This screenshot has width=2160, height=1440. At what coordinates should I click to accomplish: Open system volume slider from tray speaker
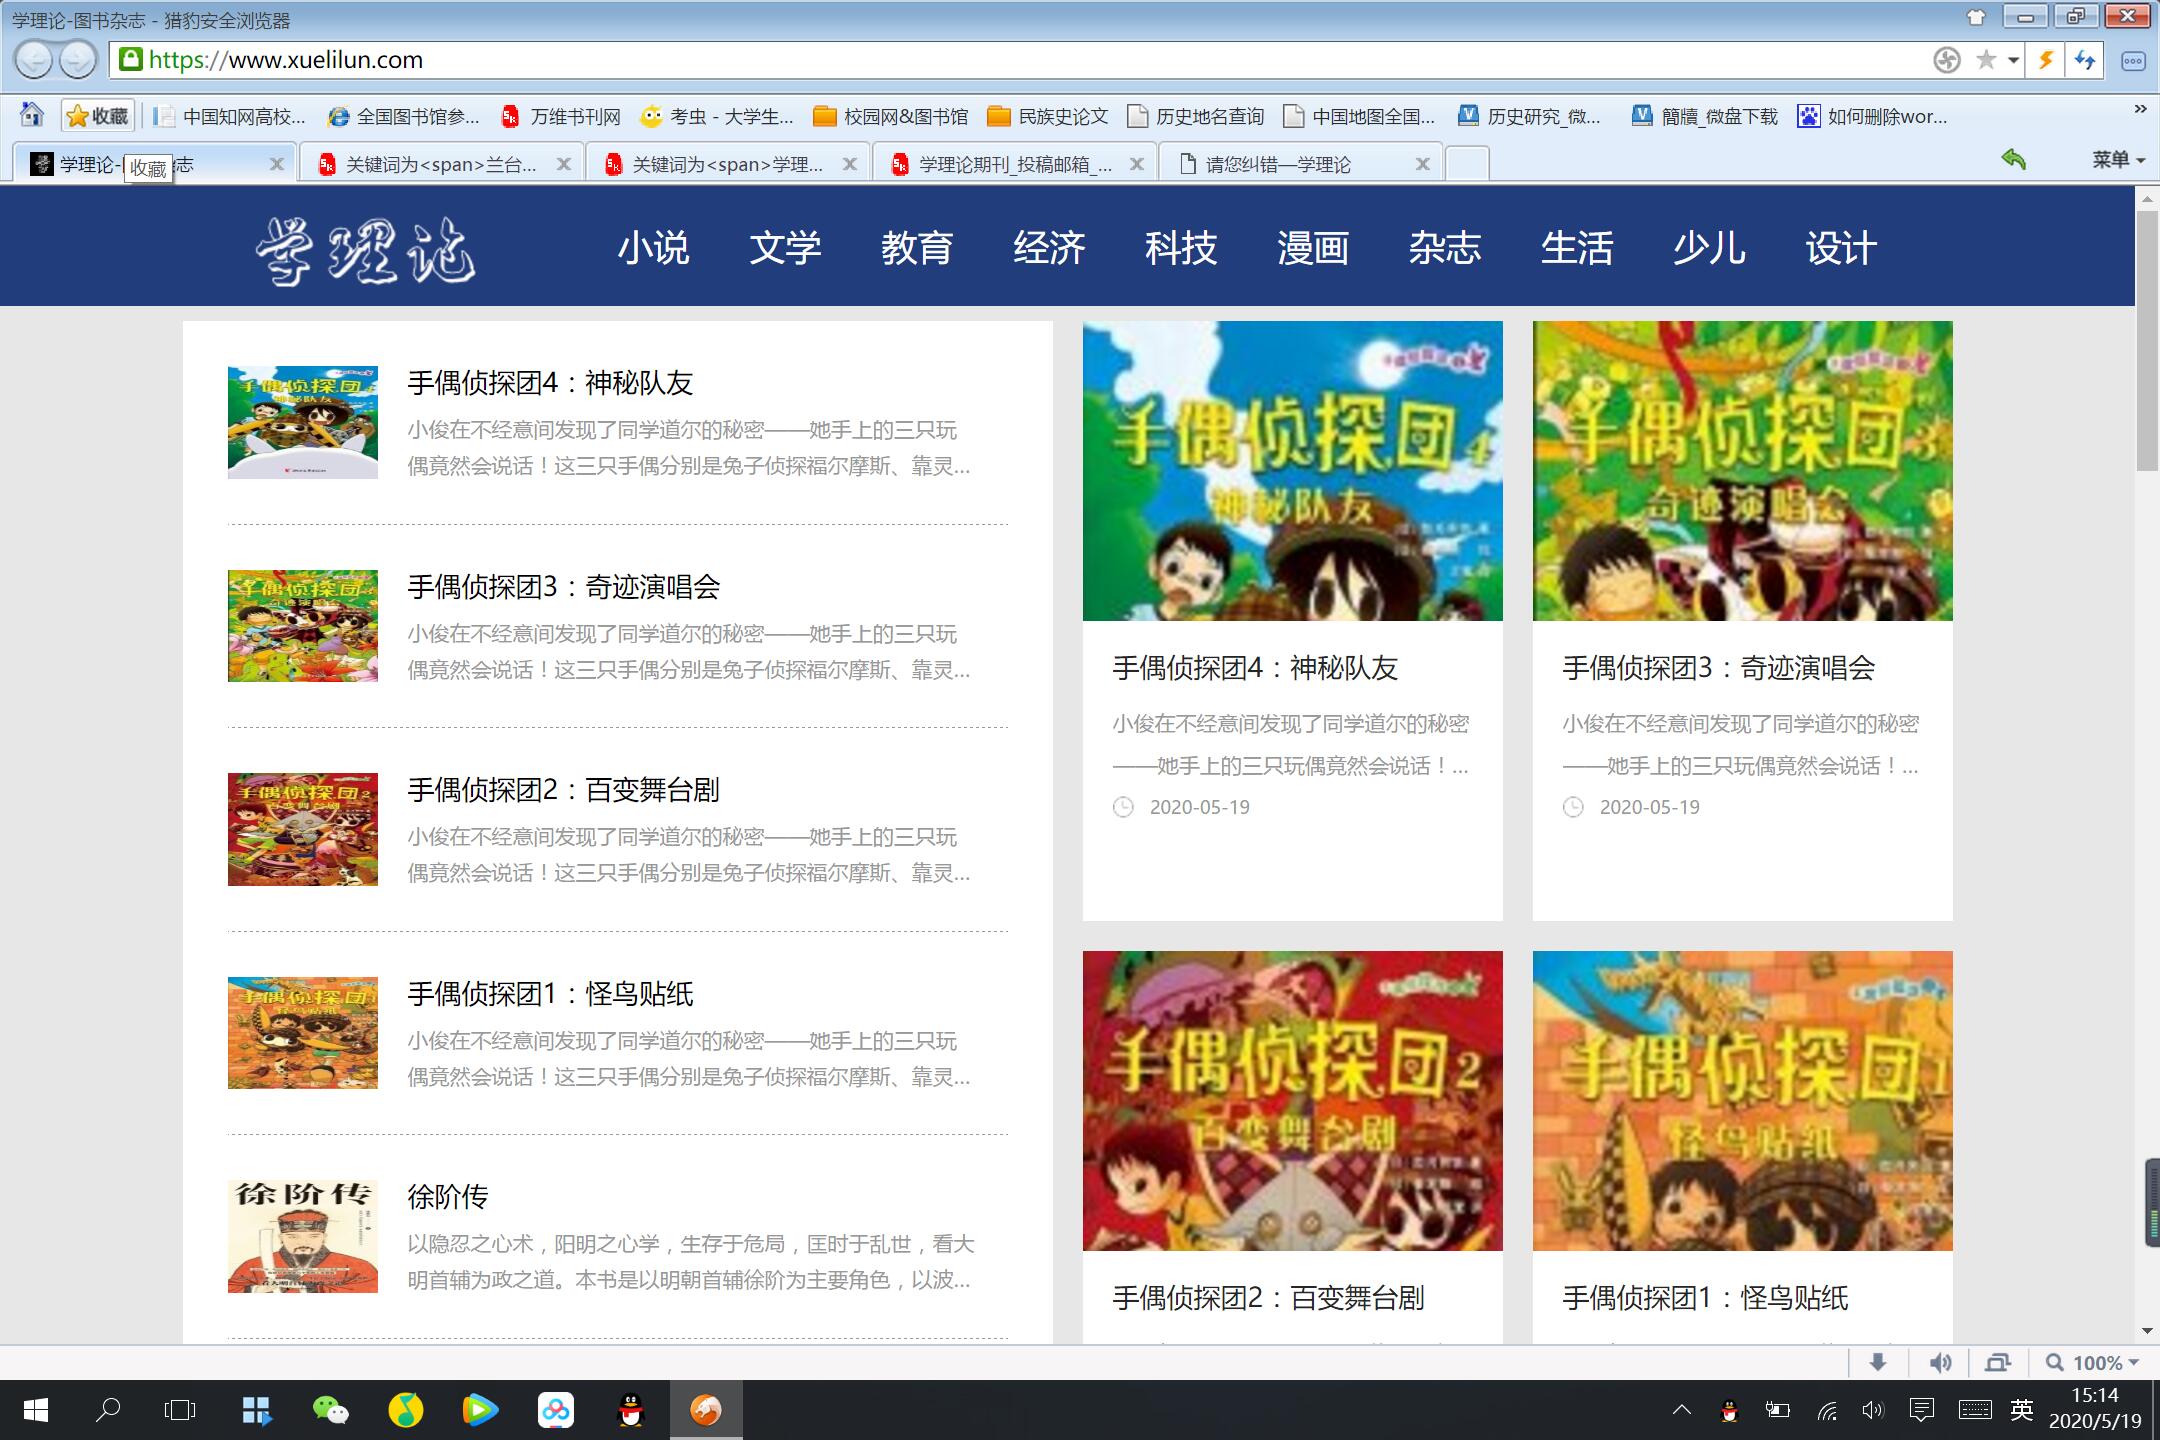tap(1873, 1410)
